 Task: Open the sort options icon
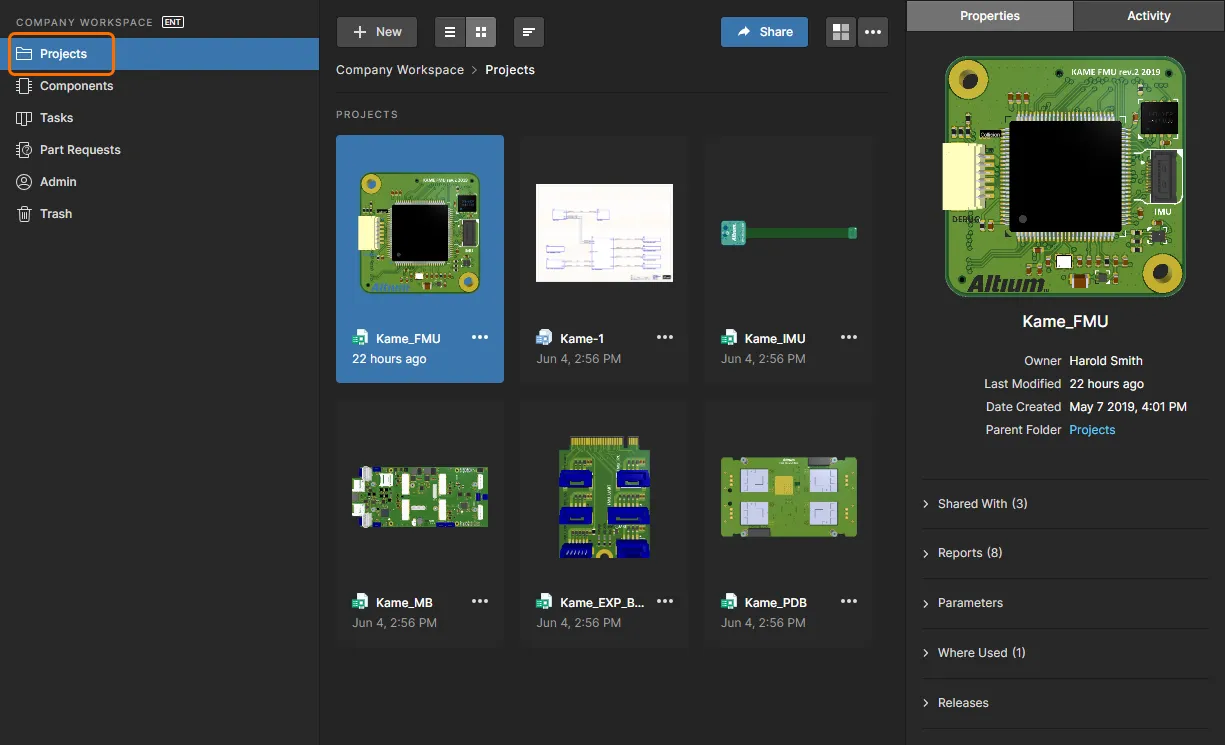(x=529, y=32)
